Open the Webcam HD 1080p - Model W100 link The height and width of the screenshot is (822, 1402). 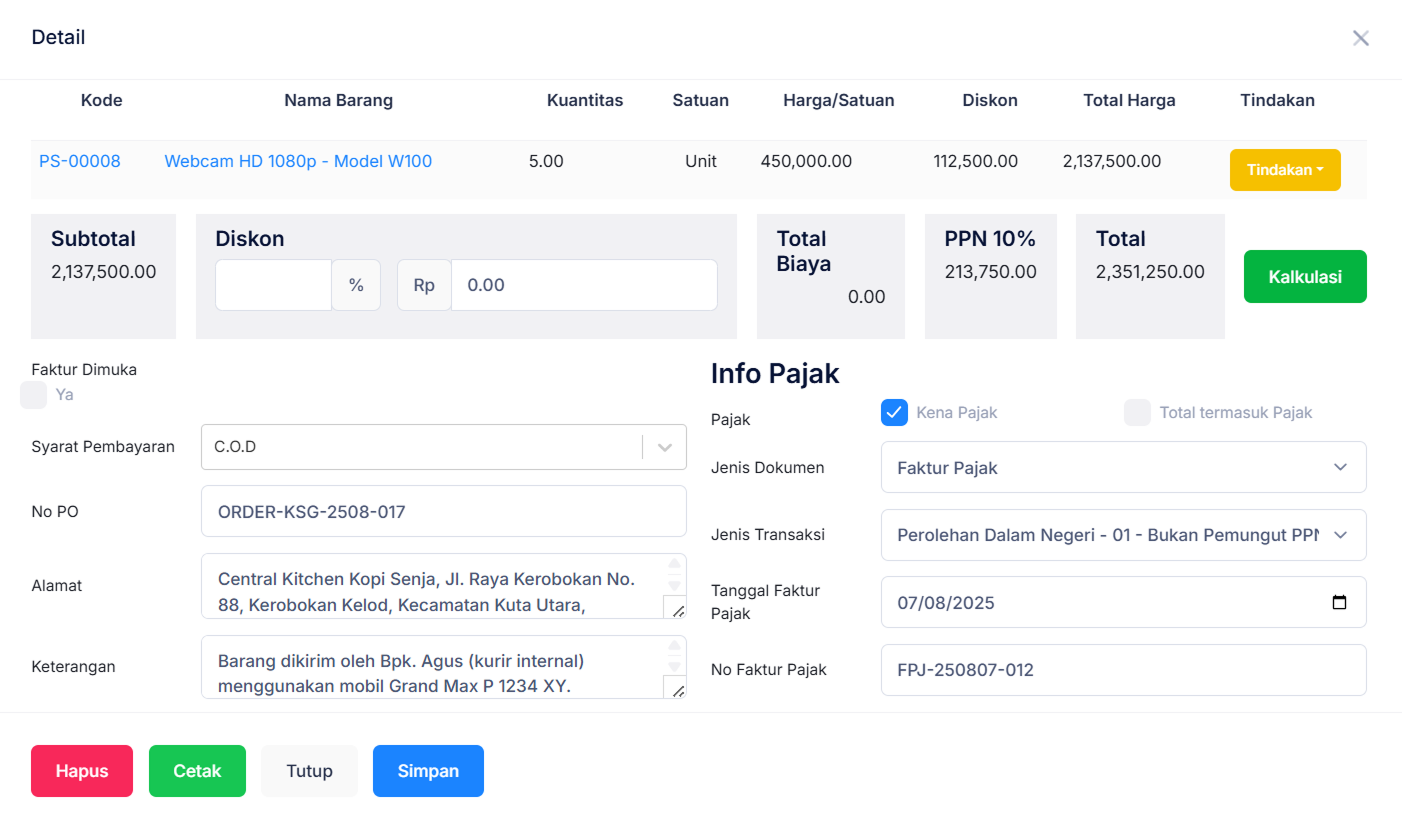coord(297,161)
